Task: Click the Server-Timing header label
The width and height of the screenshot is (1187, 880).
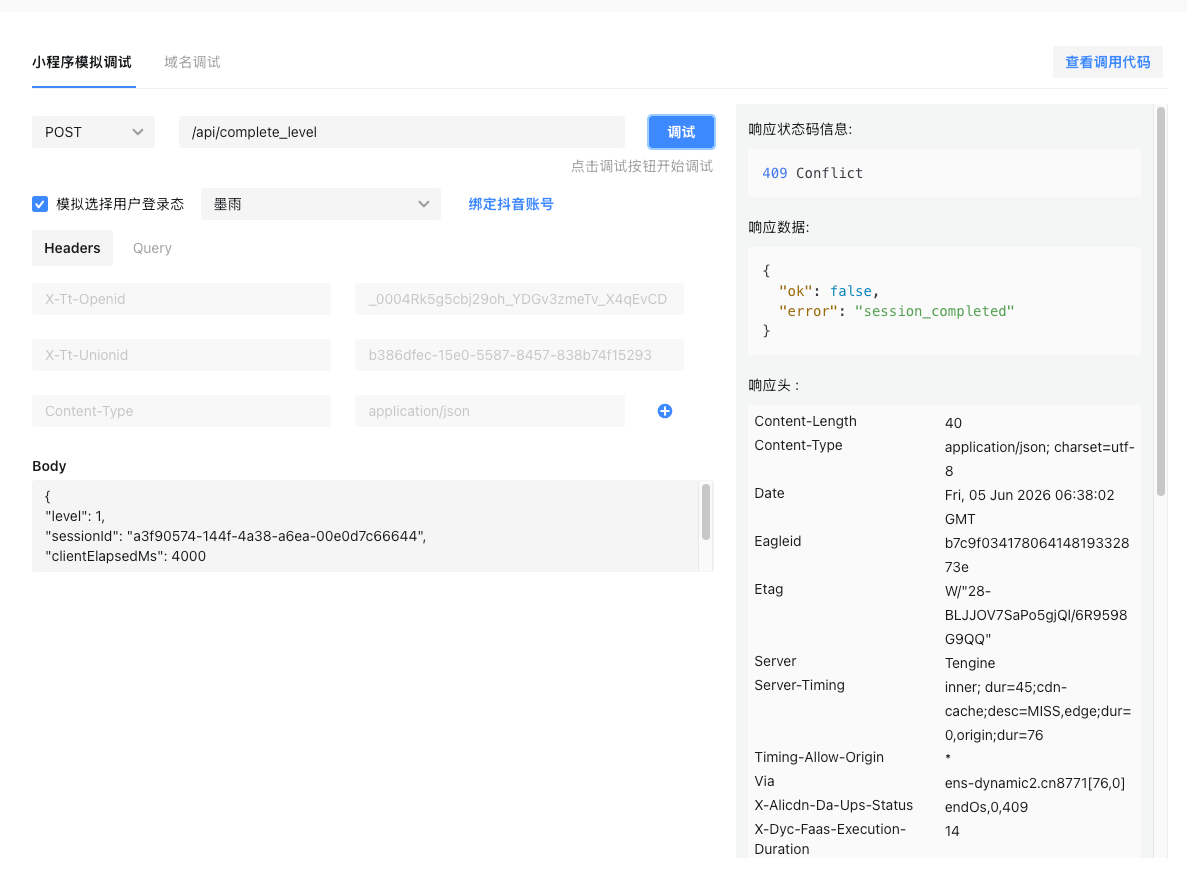Action: 799,685
